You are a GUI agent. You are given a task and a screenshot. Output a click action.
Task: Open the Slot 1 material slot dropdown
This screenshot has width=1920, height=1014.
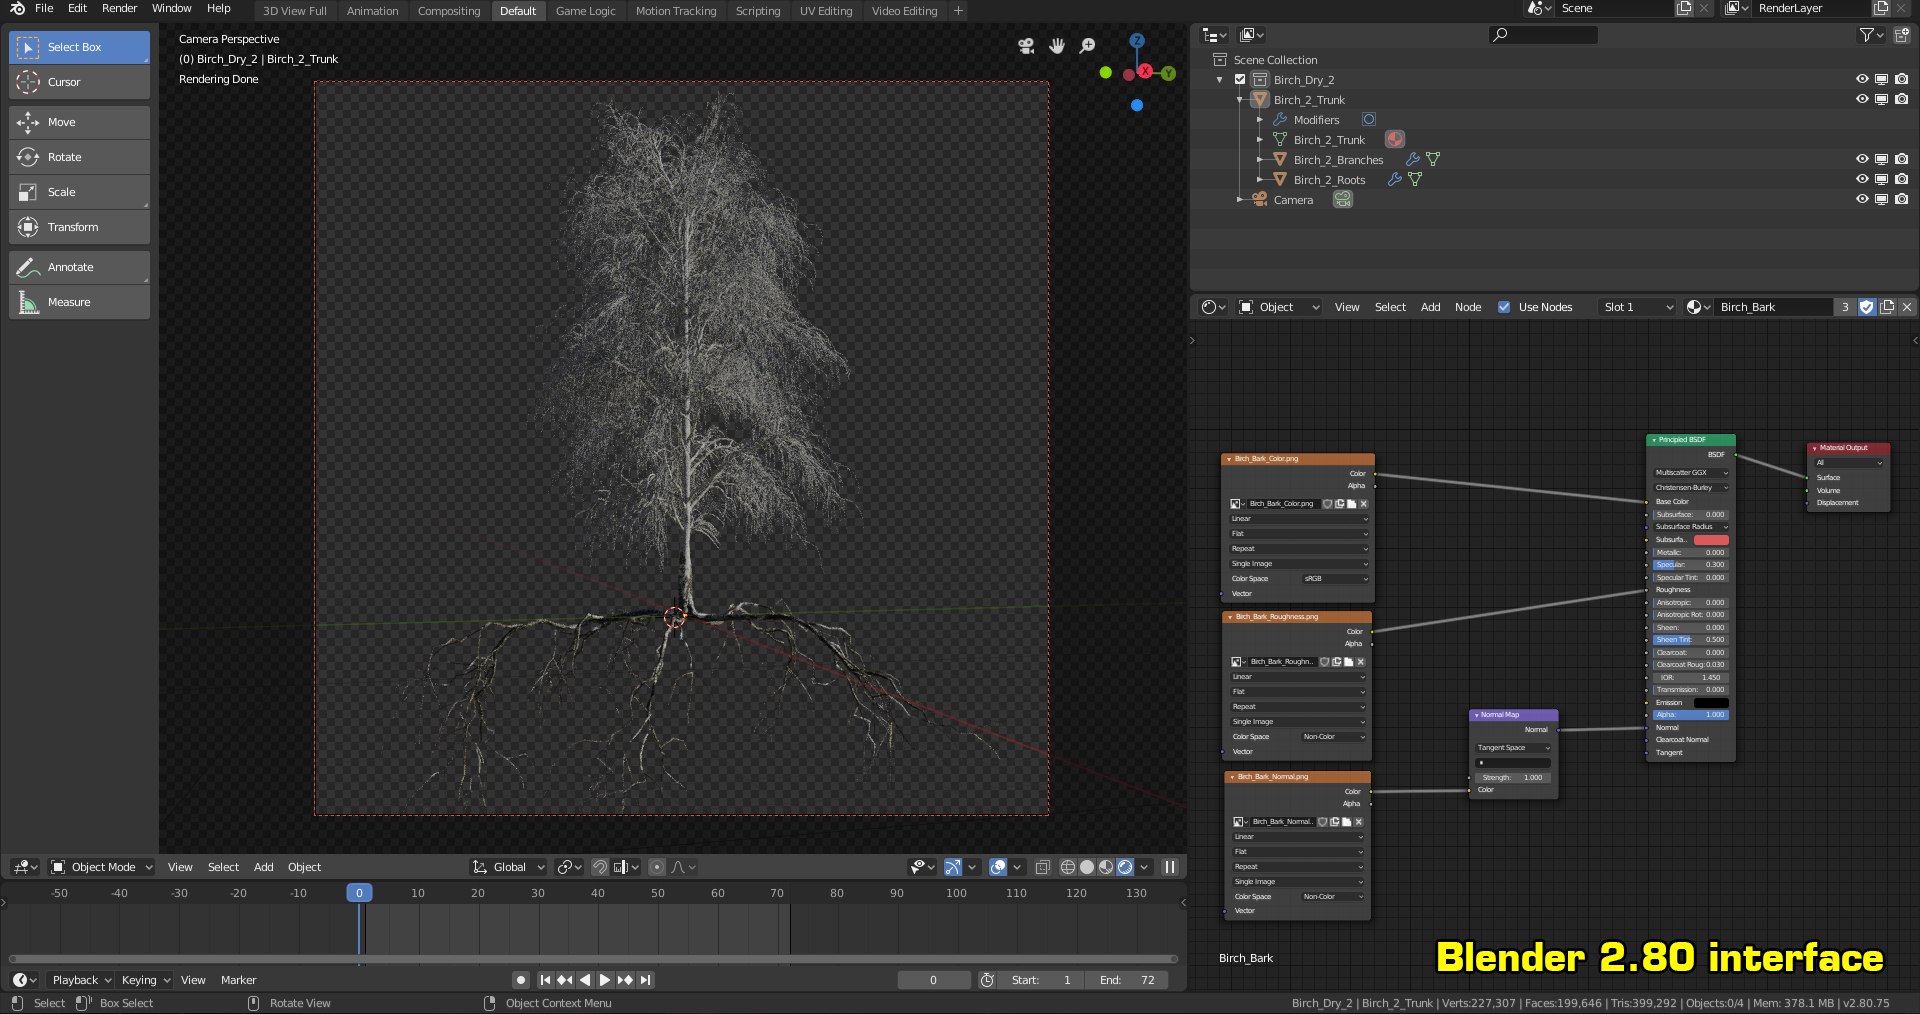click(1636, 307)
